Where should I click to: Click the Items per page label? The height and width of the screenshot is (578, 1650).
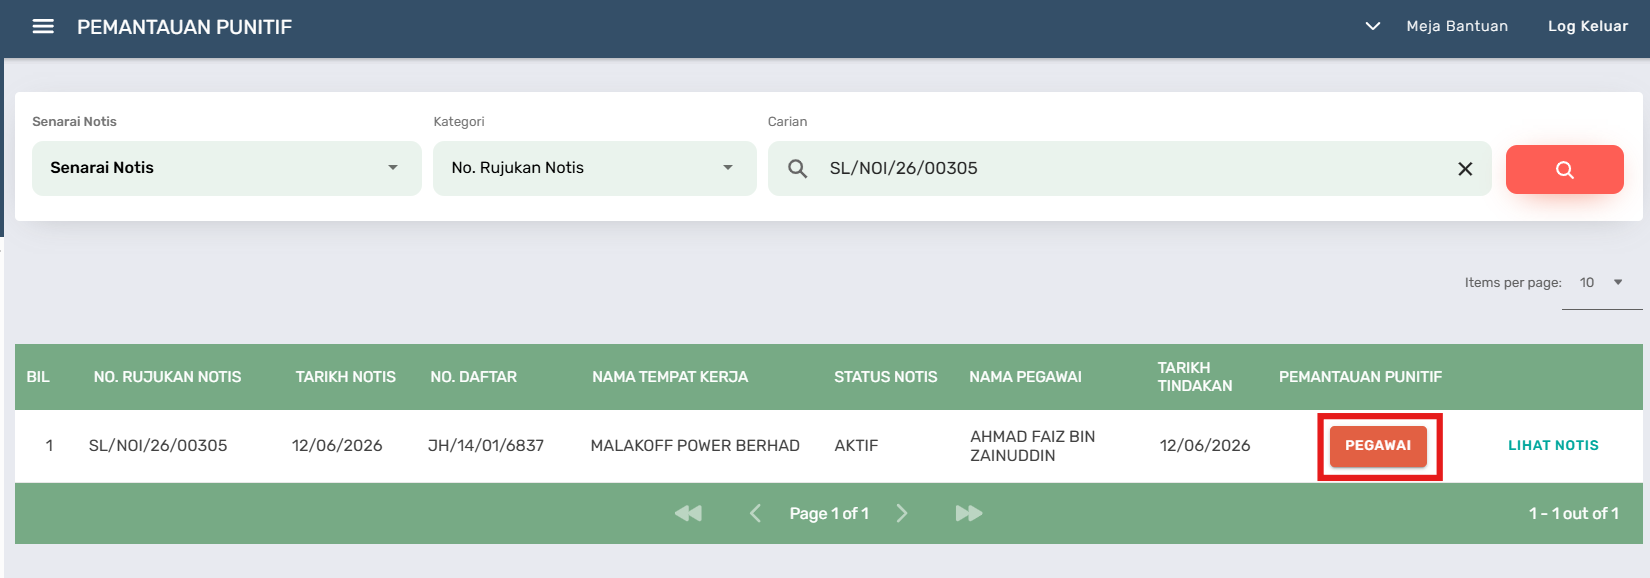tap(1513, 283)
